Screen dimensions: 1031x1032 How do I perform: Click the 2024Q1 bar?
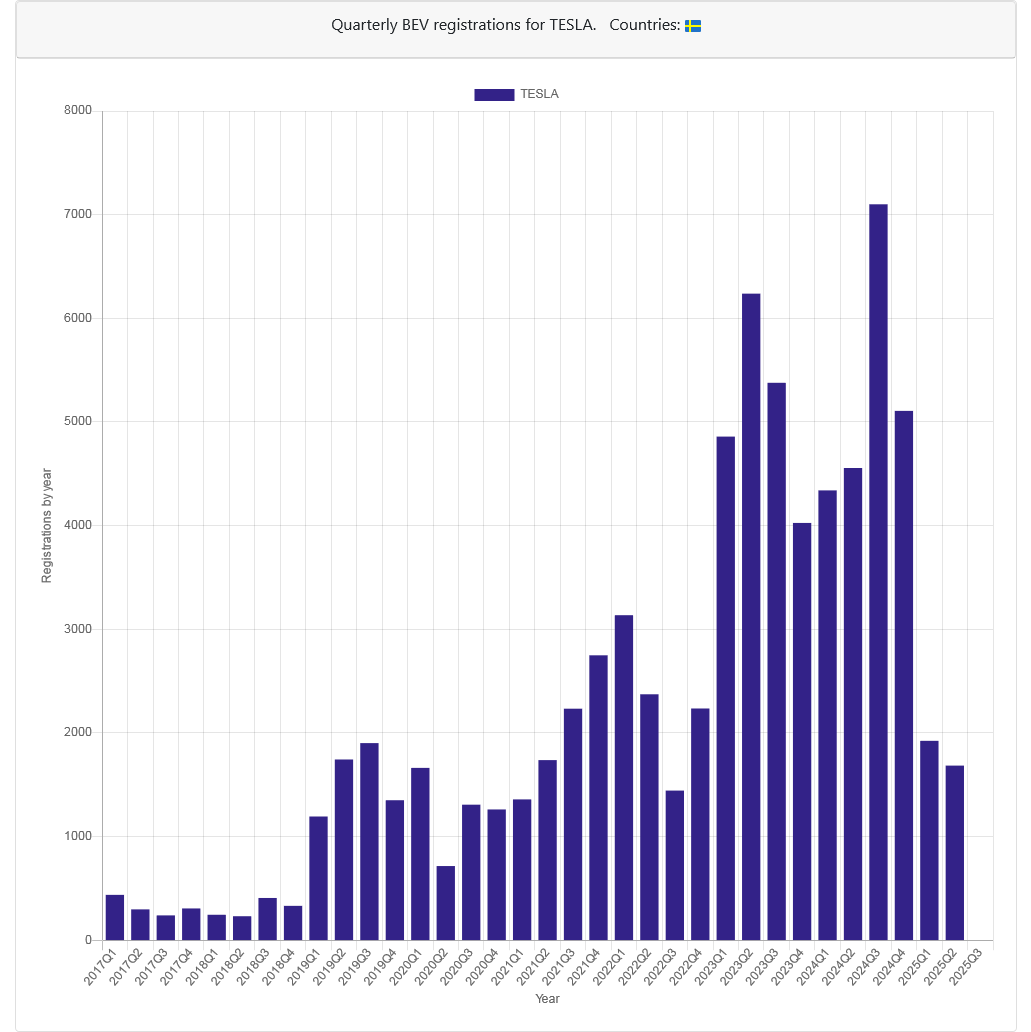828,715
